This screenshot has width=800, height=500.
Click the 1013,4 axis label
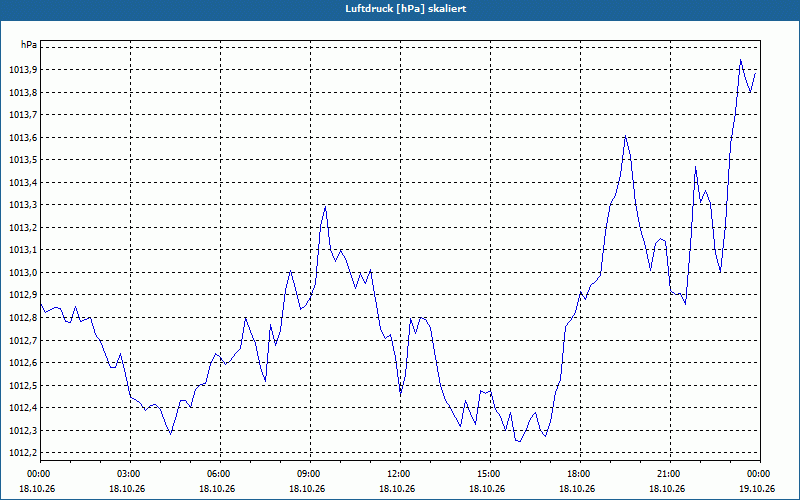point(23,182)
